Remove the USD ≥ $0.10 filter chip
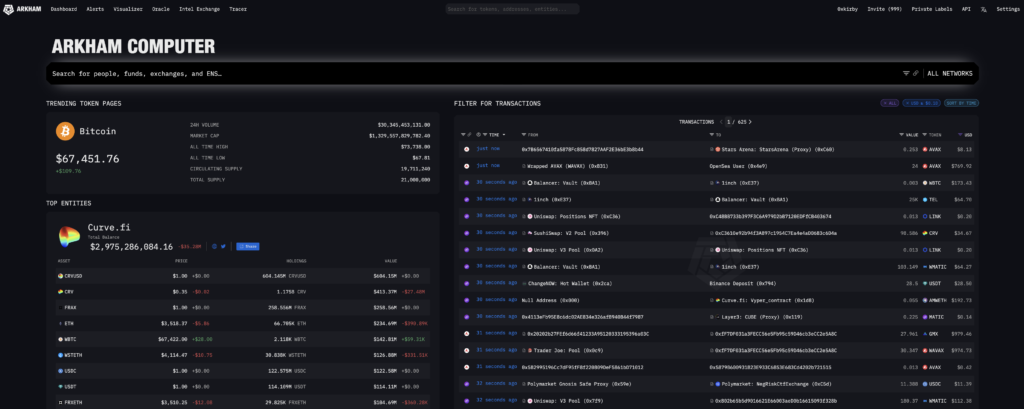Viewport: 1024px width, 409px height. point(921,103)
